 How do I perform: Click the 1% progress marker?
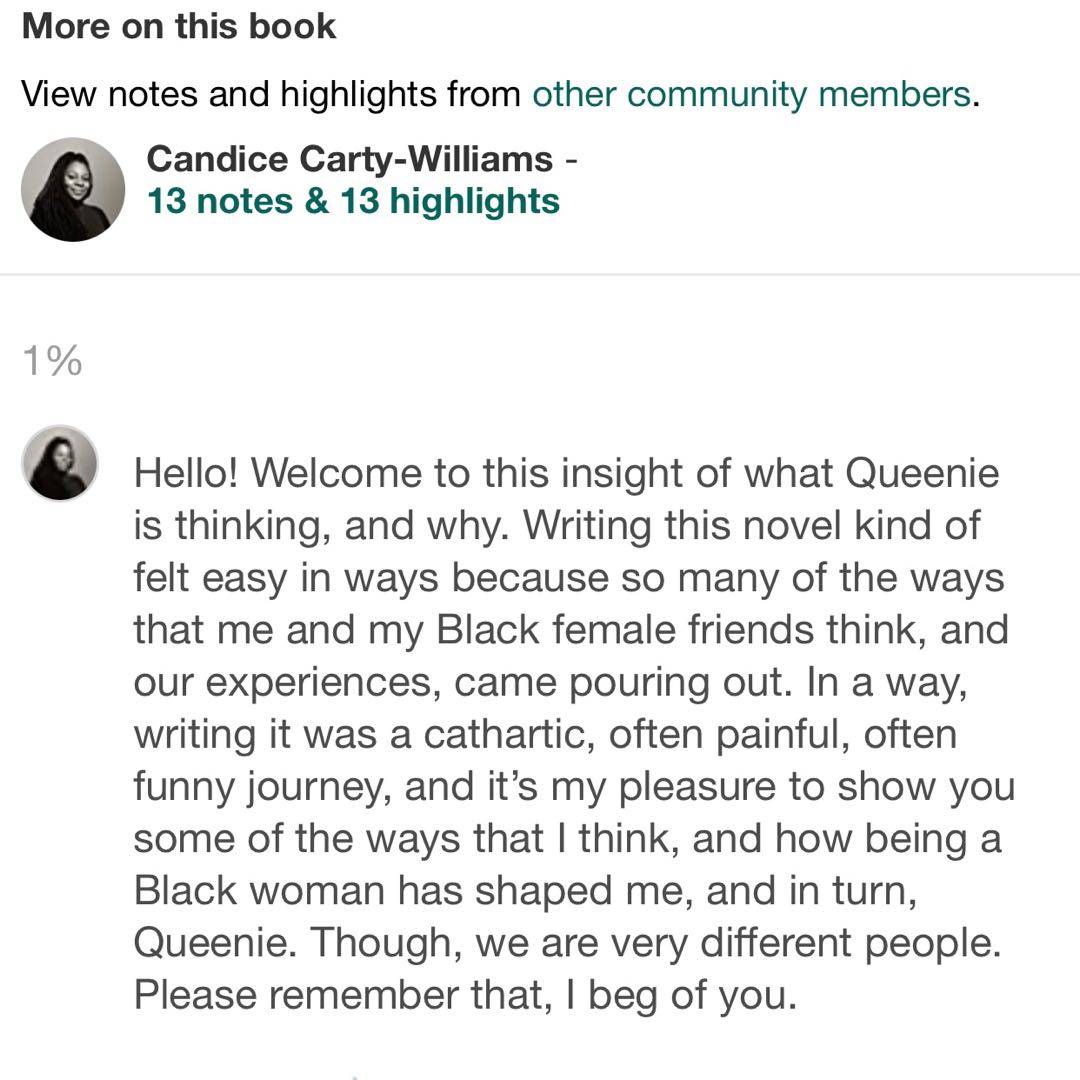coord(52,361)
